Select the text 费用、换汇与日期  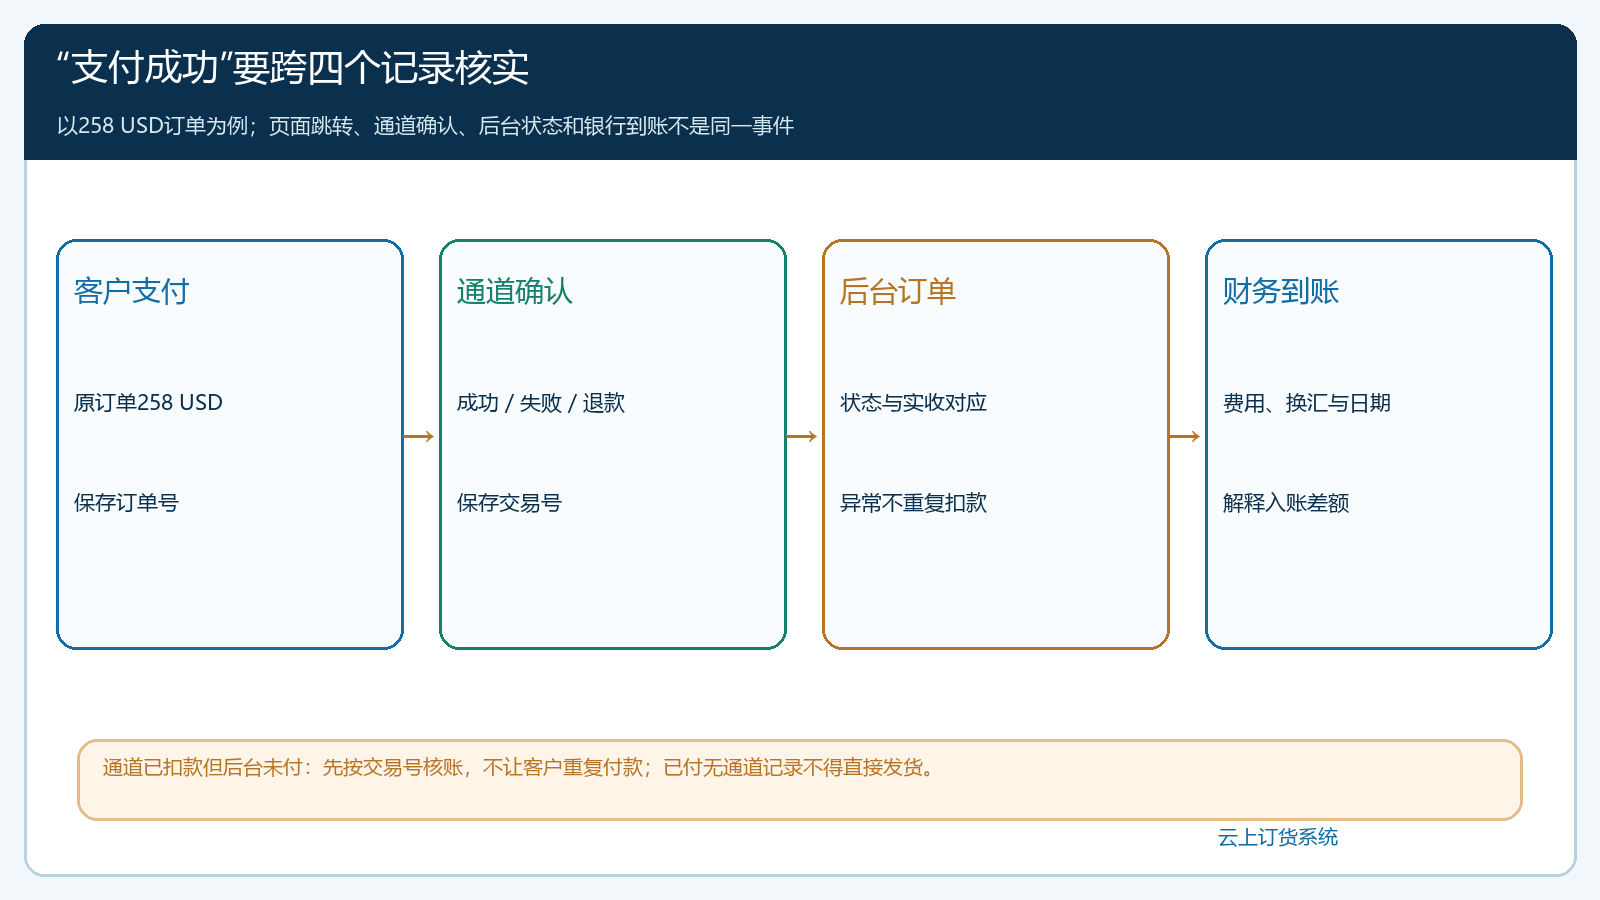pyautogui.click(x=1306, y=403)
